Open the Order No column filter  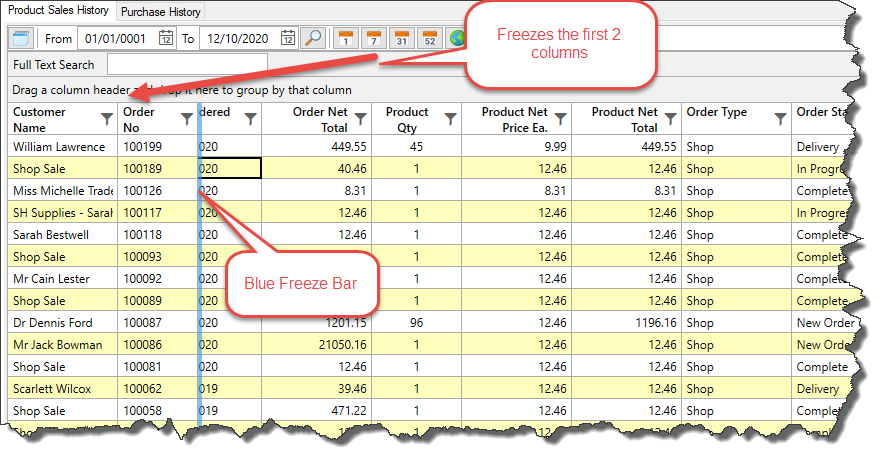(187, 119)
